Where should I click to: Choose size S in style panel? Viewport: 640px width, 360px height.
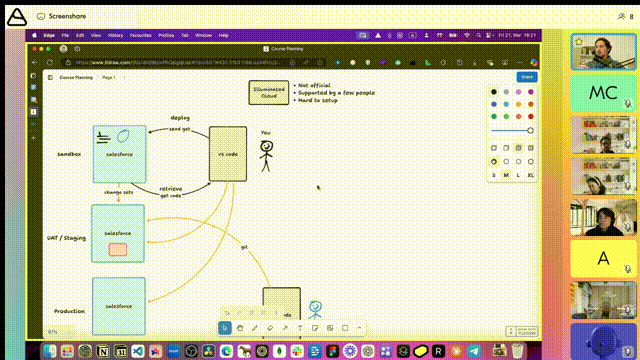tap(494, 175)
